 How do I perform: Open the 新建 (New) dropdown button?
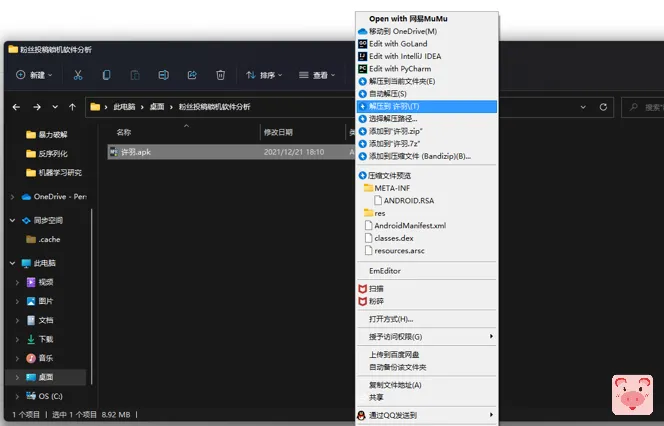coord(34,75)
